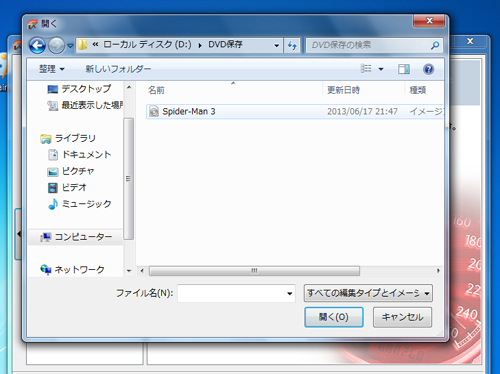
Task: Click the sidebar scroll down arrow
Action: click(129, 271)
